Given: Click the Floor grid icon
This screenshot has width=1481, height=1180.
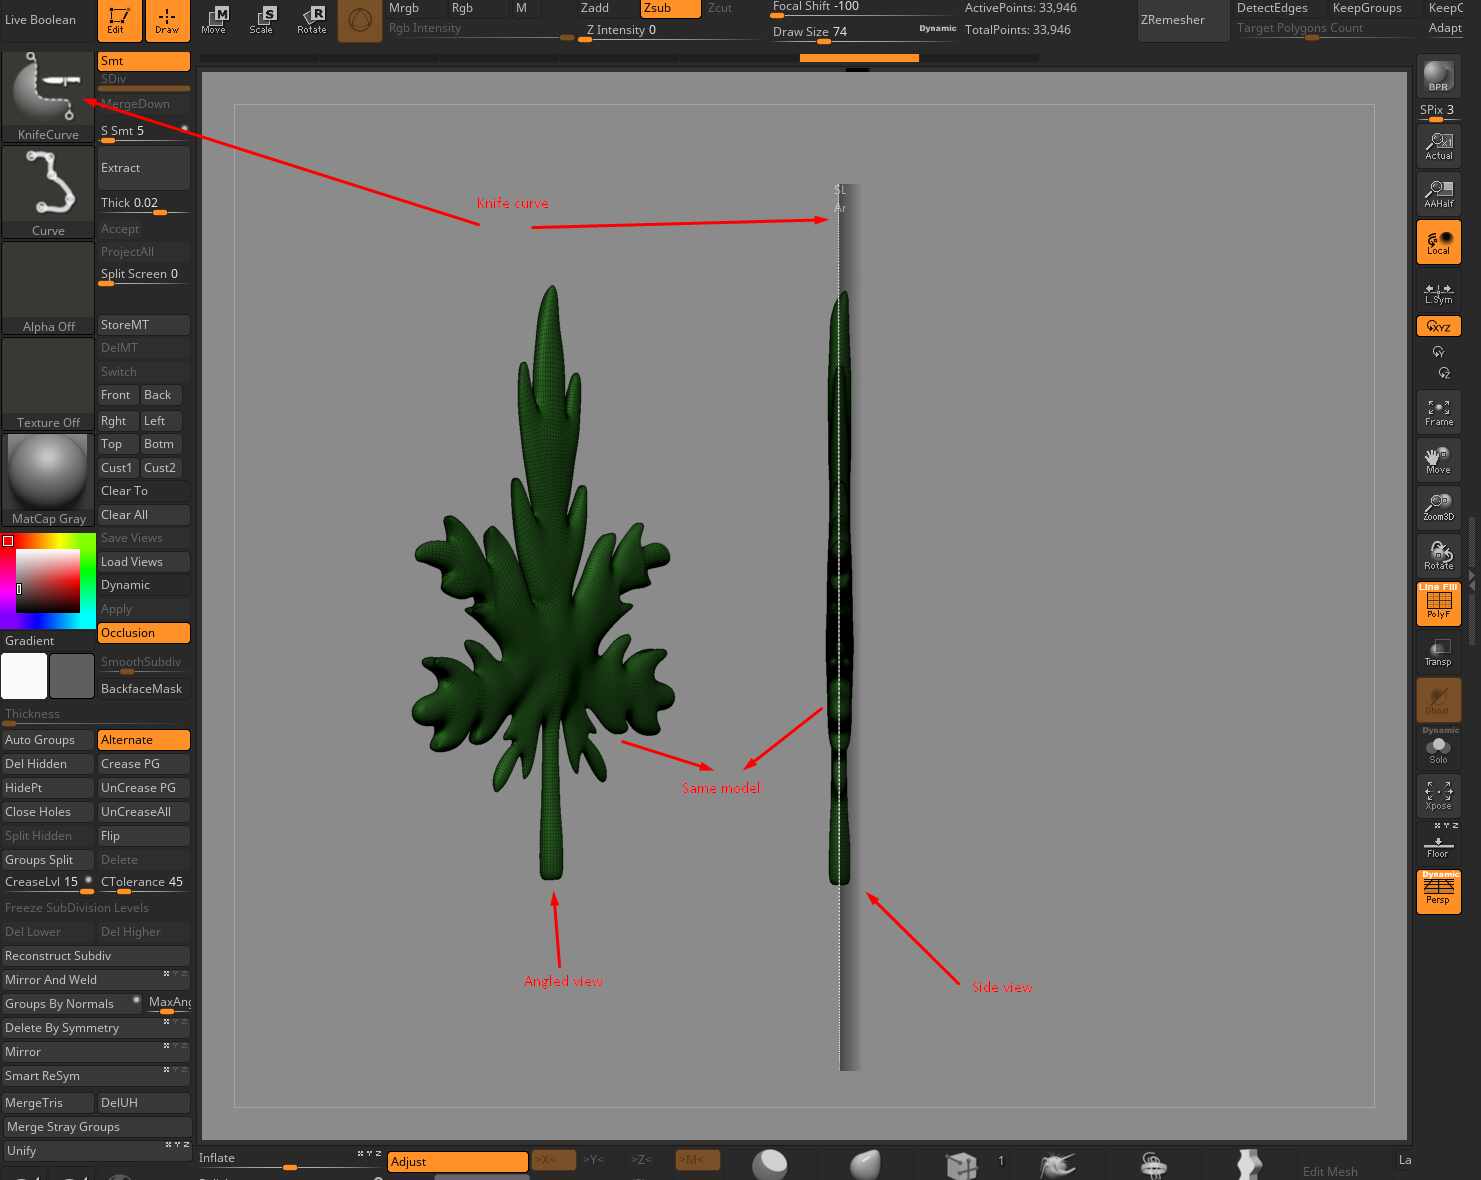Looking at the screenshot, I should point(1438,844).
